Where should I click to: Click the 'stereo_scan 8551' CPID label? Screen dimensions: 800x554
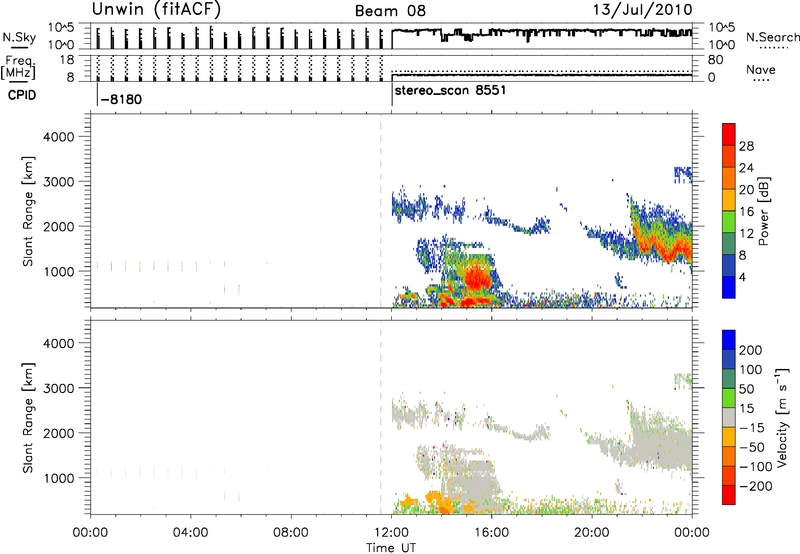[x=450, y=90]
